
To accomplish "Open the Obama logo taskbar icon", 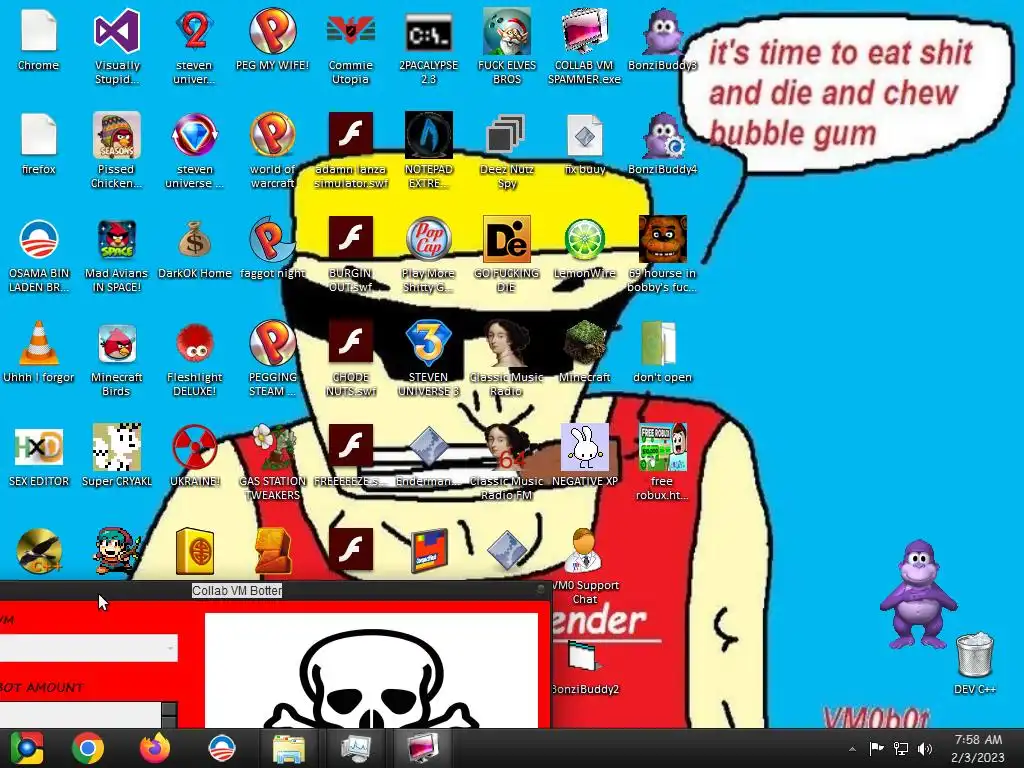I will click(x=221, y=748).
